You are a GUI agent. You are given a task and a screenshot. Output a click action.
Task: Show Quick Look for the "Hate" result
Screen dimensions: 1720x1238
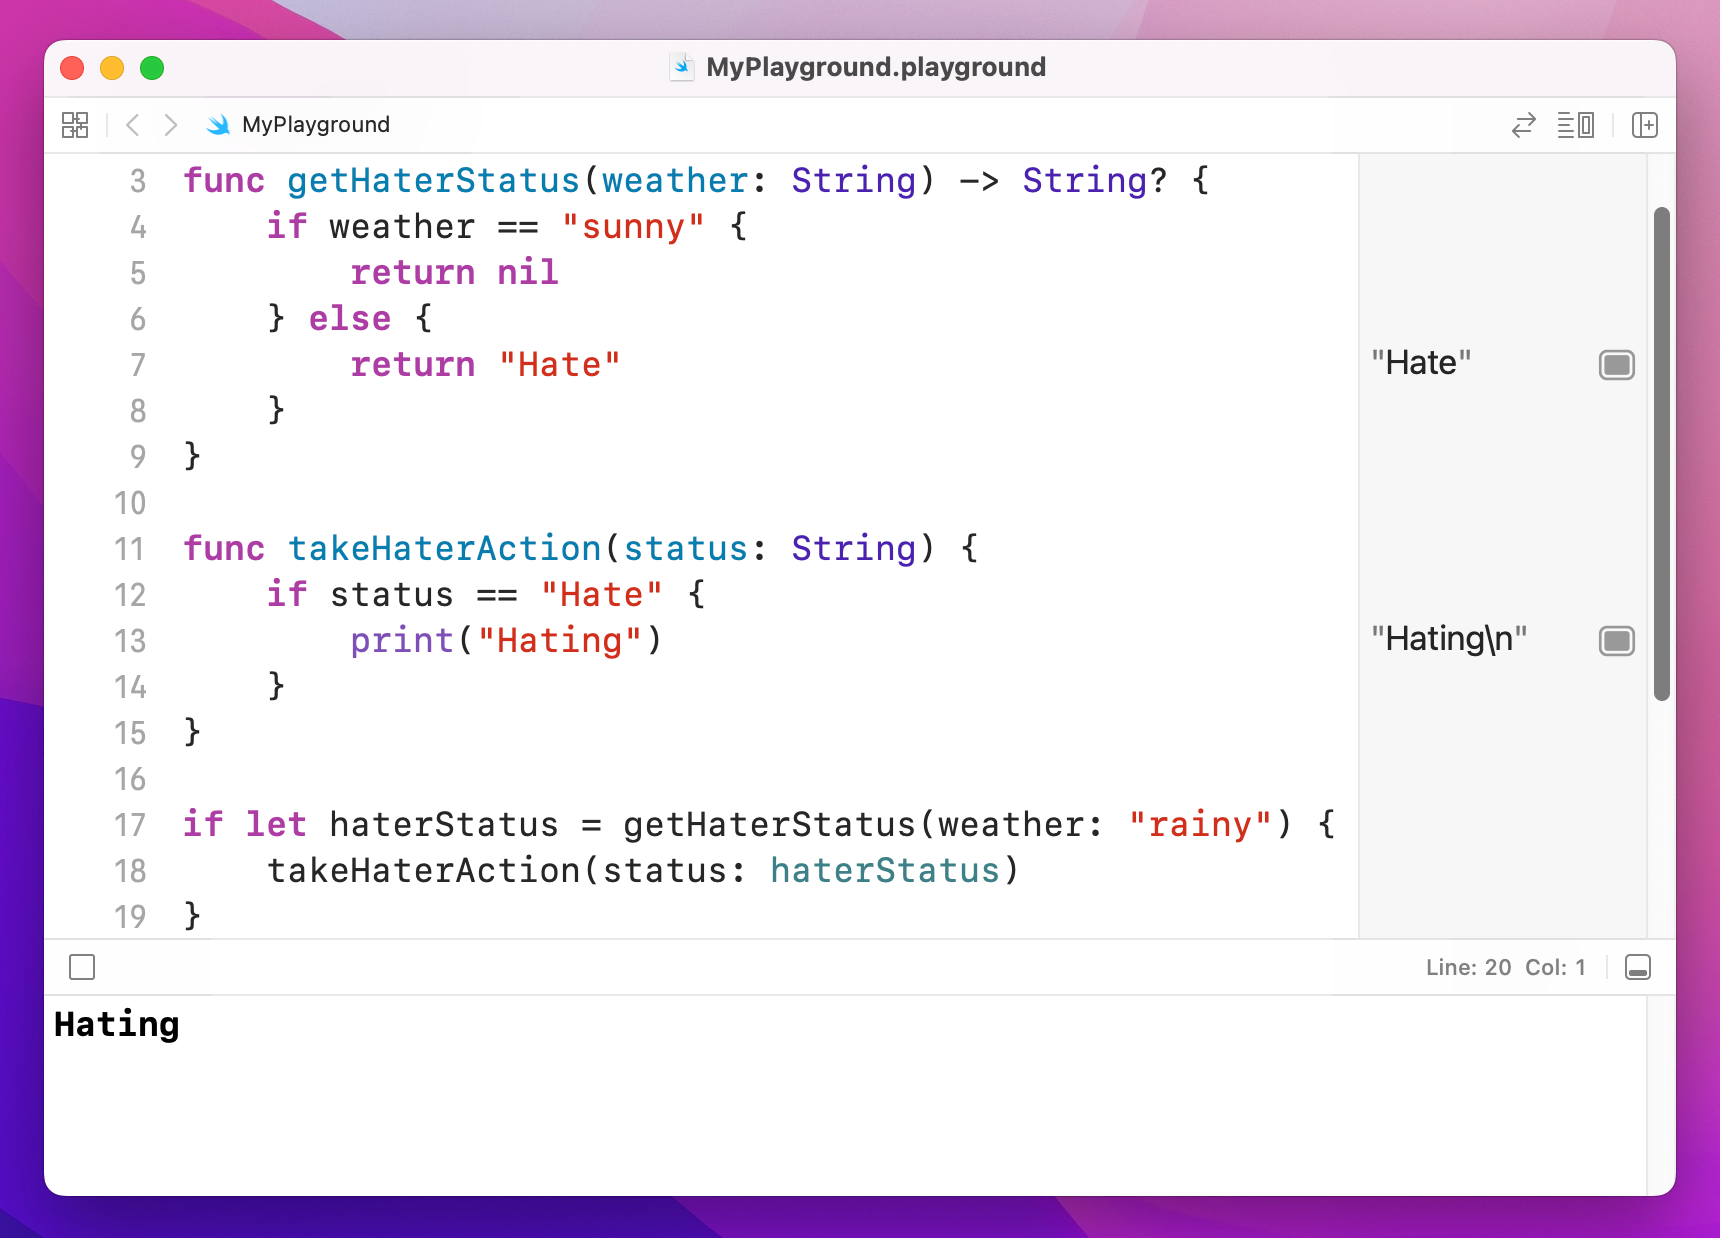click(1616, 365)
